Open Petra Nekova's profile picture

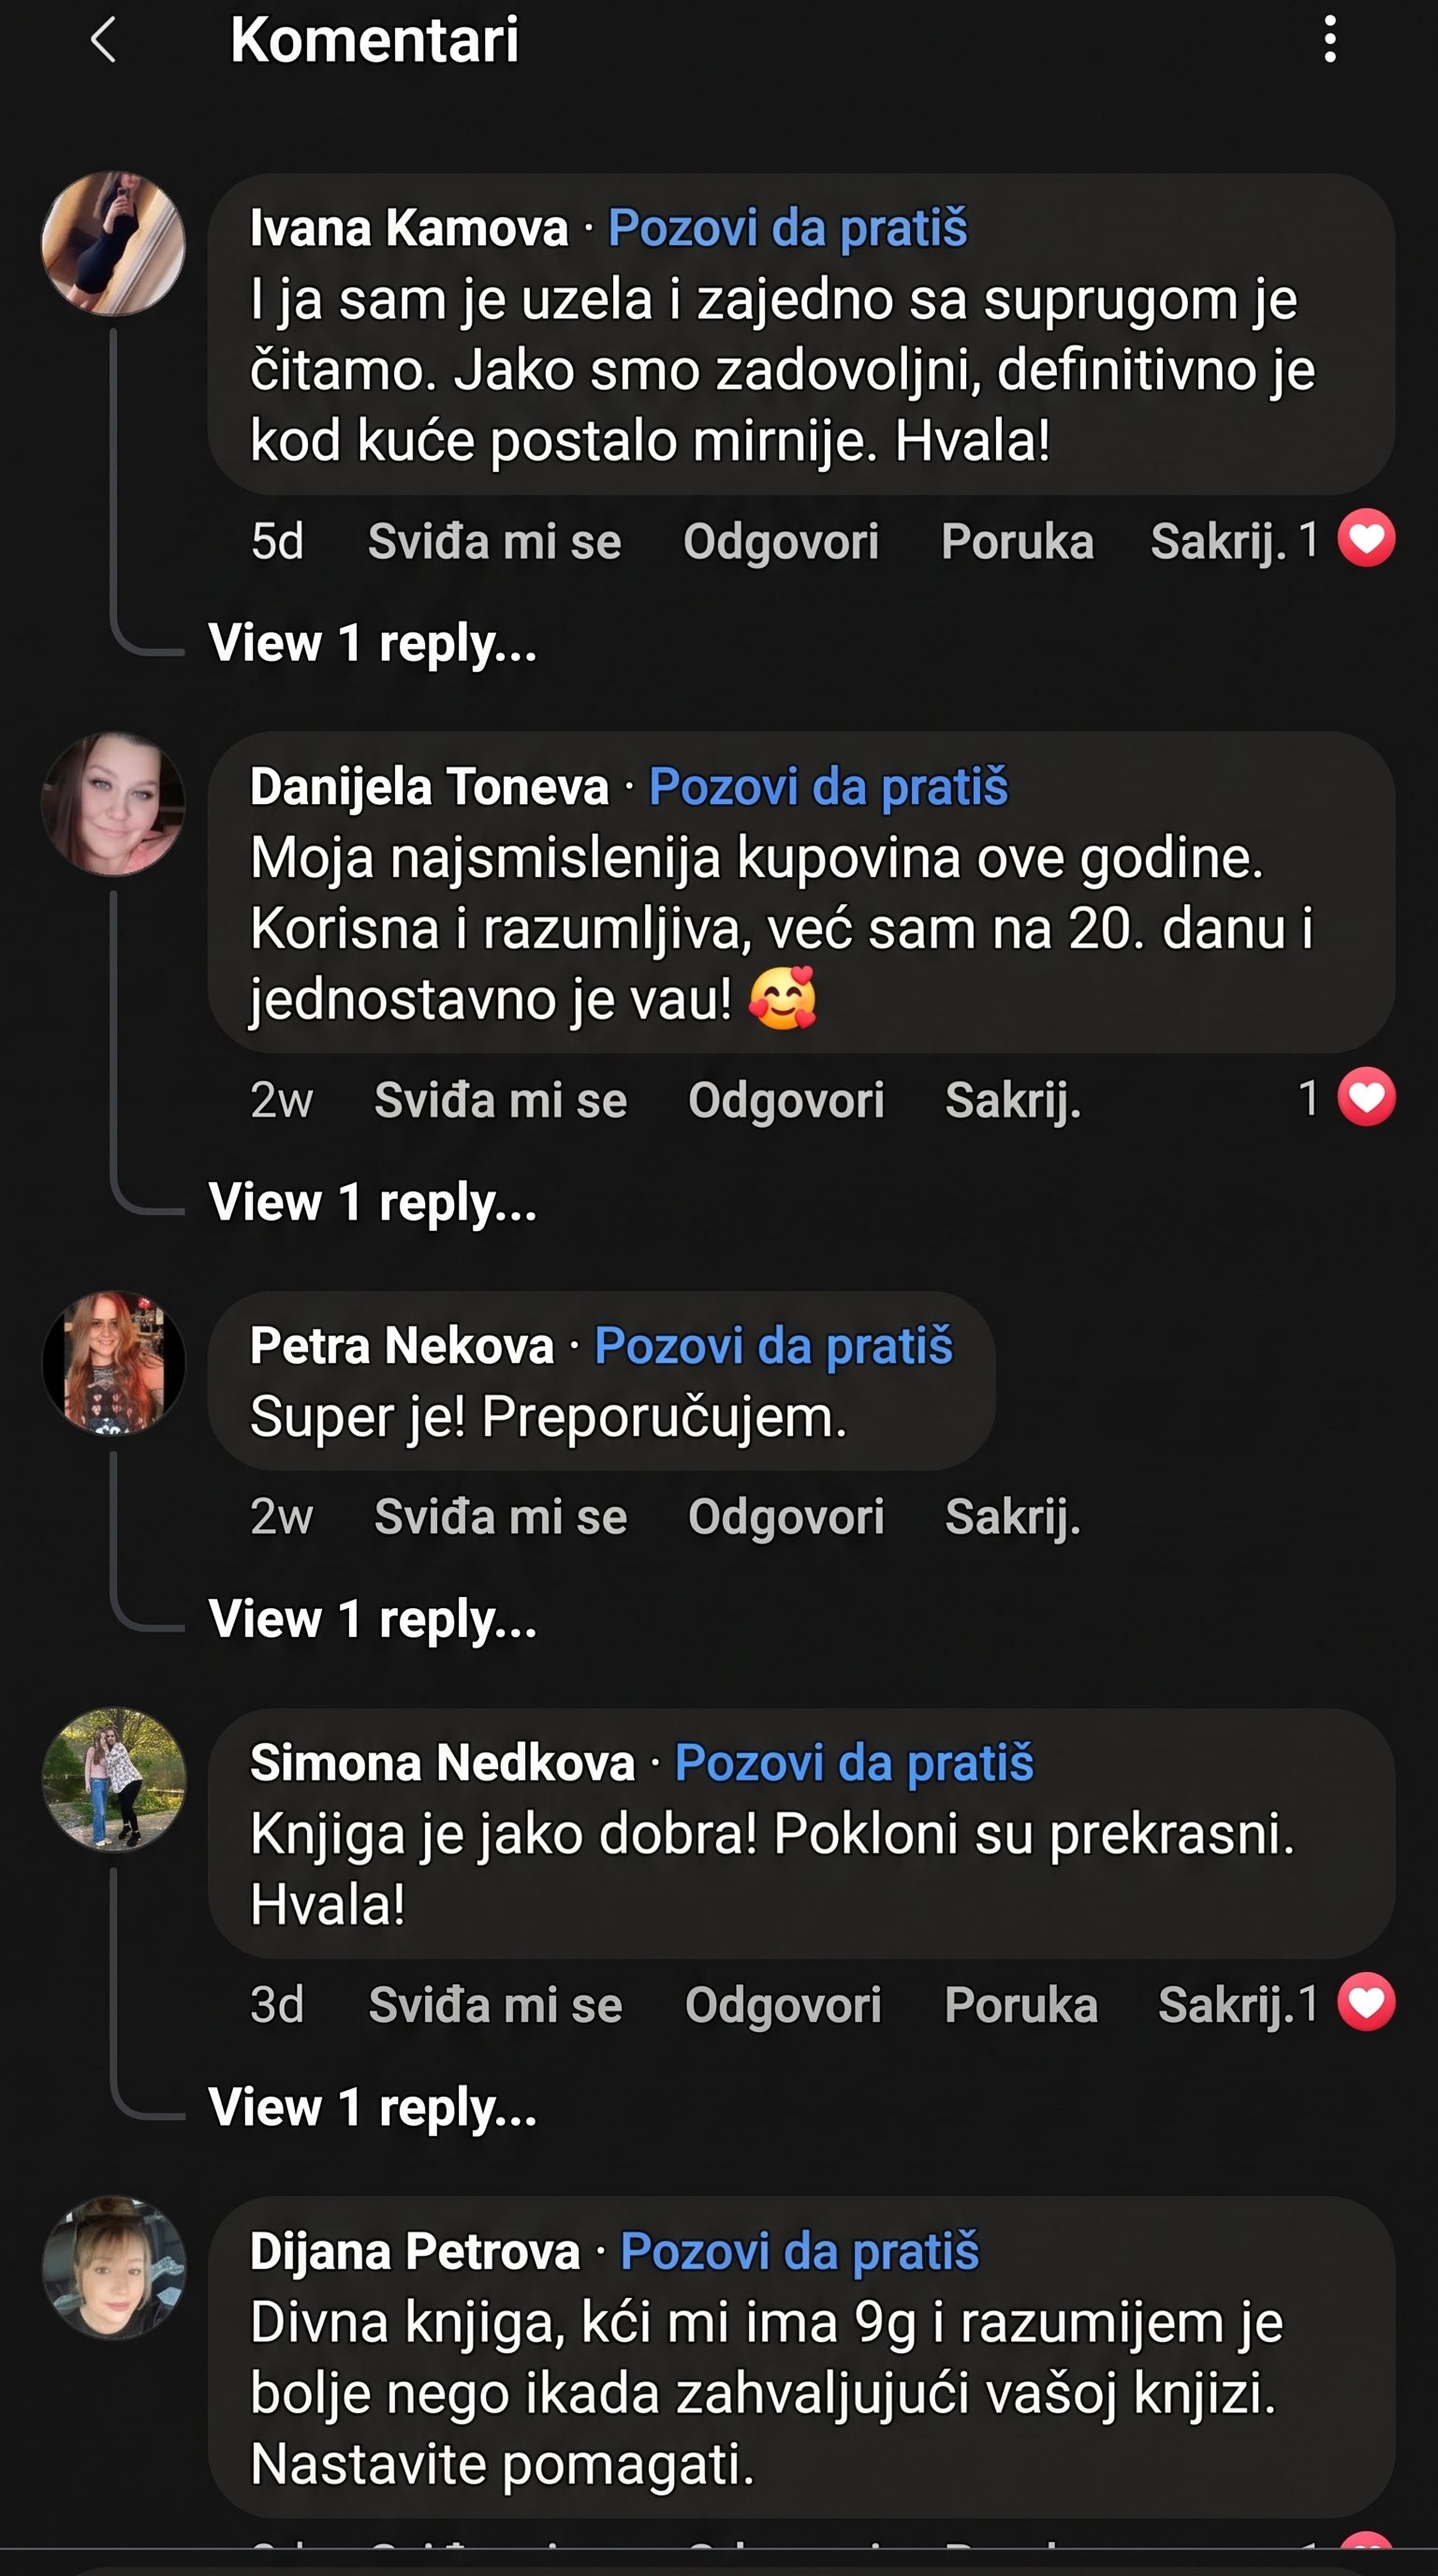point(113,1362)
